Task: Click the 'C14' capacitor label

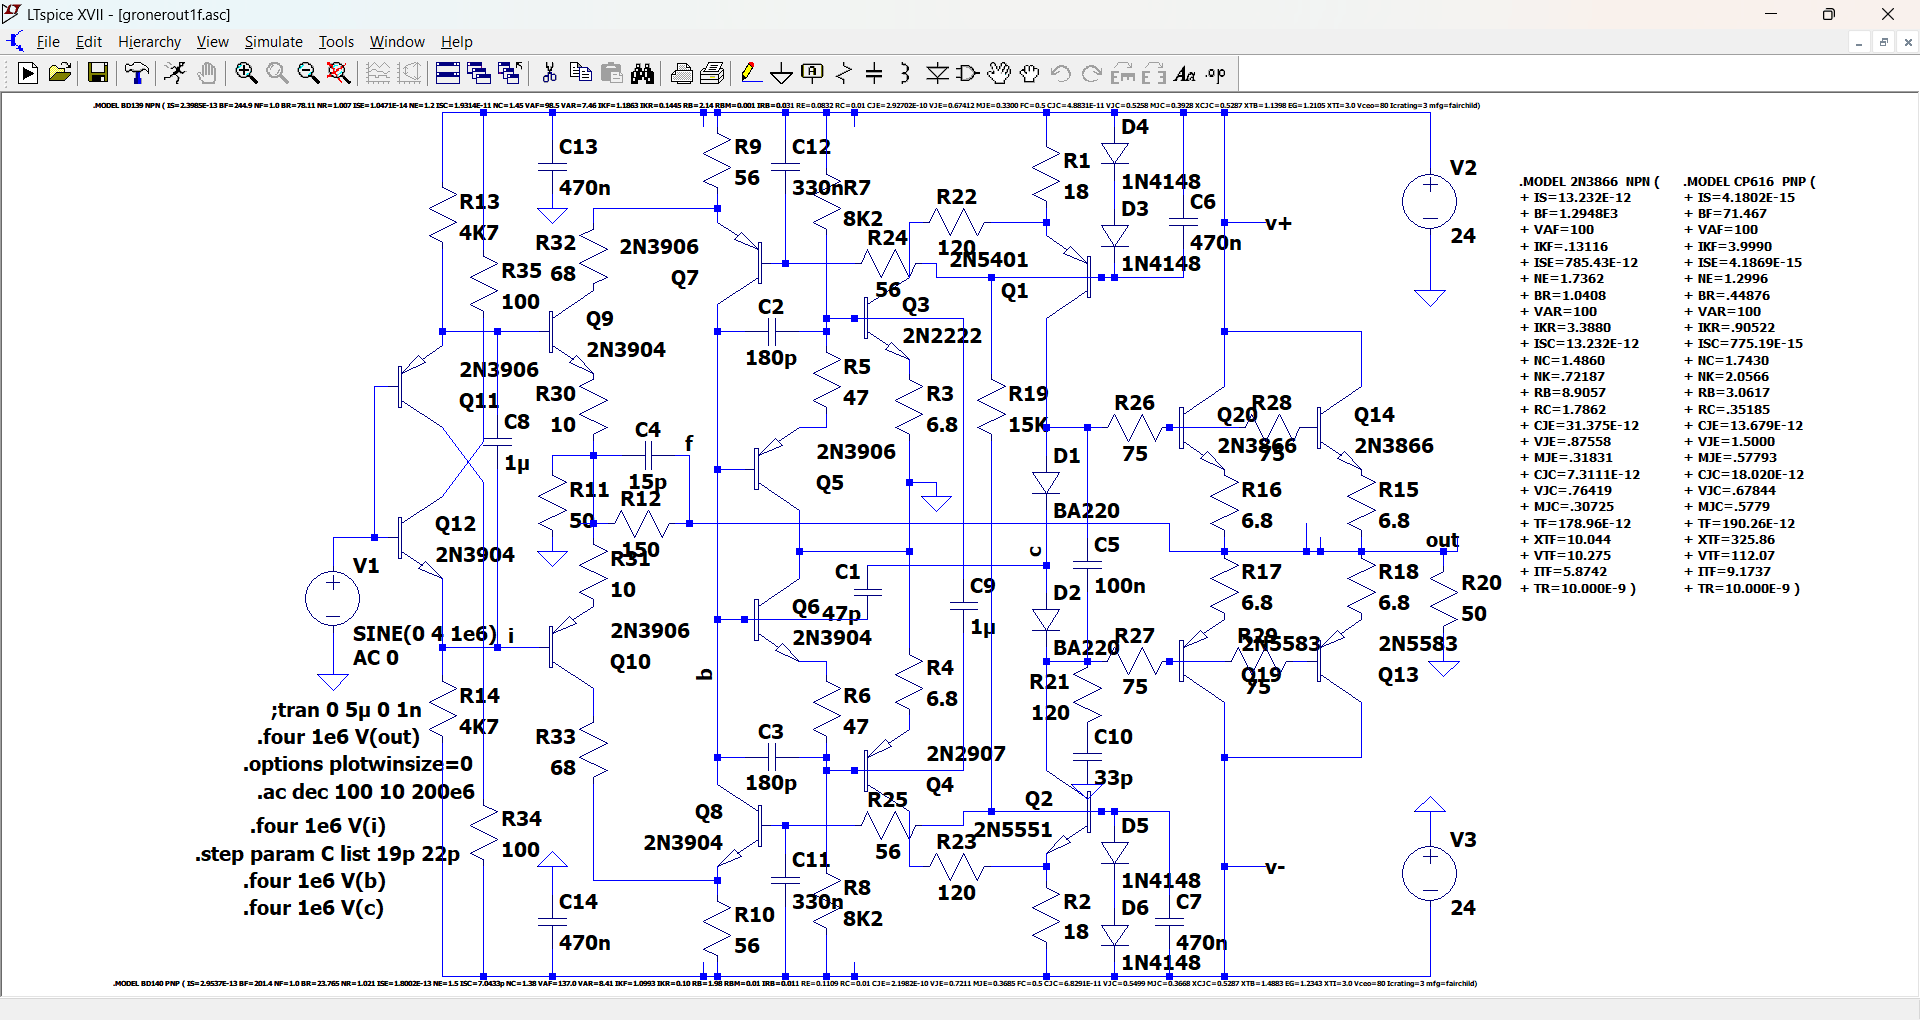Action: coord(578,902)
